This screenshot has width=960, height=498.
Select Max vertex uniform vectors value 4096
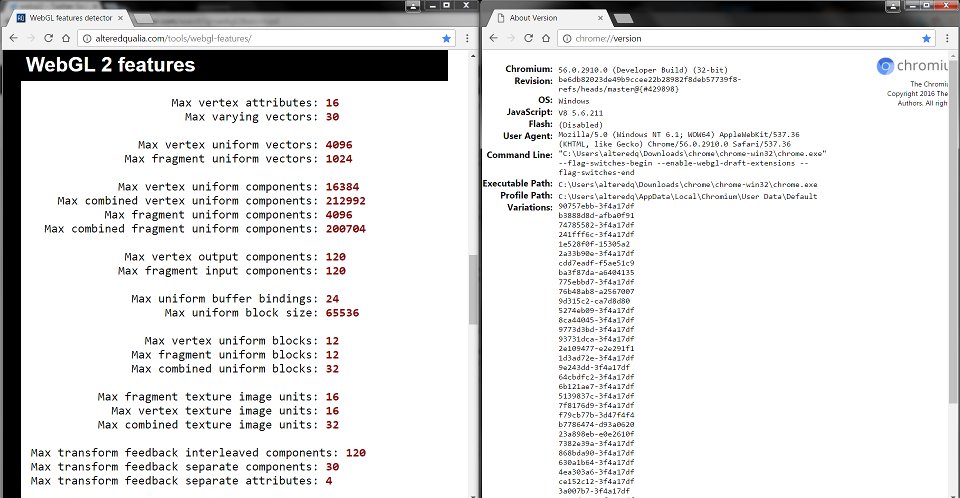pyautogui.click(x=339, y=145)
